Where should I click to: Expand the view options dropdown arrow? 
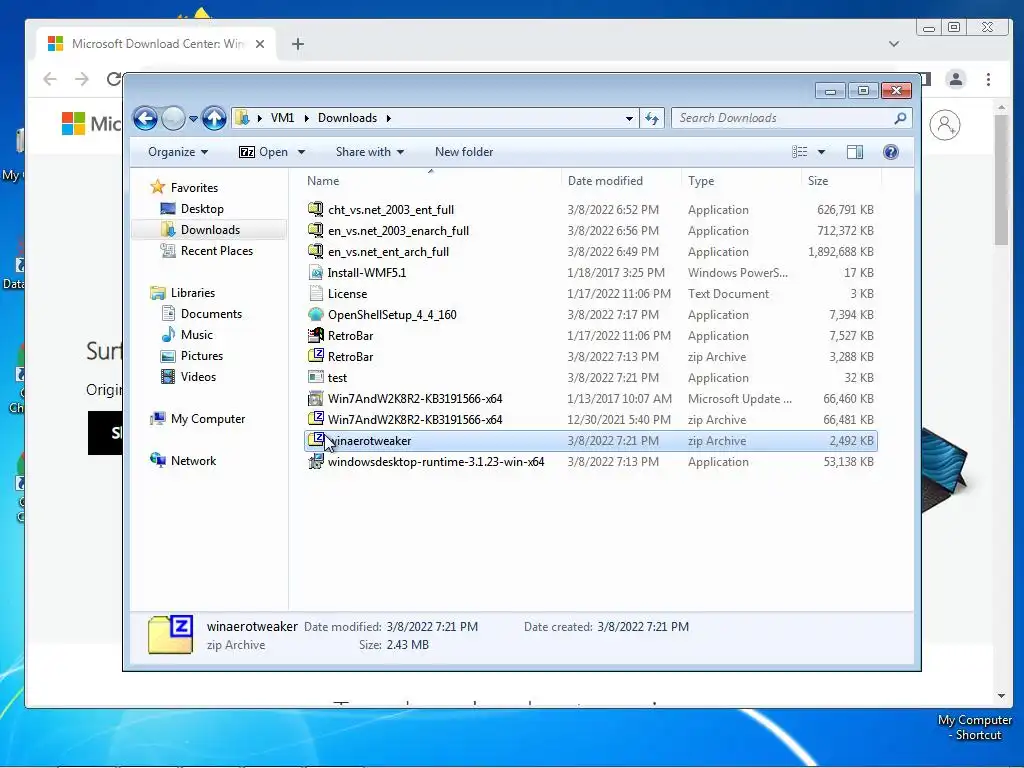(x=822, y=152)
